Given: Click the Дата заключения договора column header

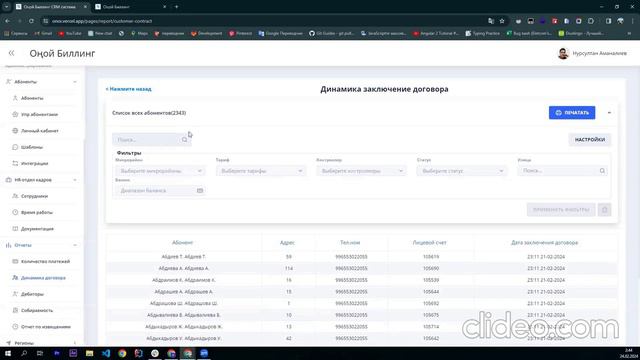Looking at the screenshot, I should 544,242.
